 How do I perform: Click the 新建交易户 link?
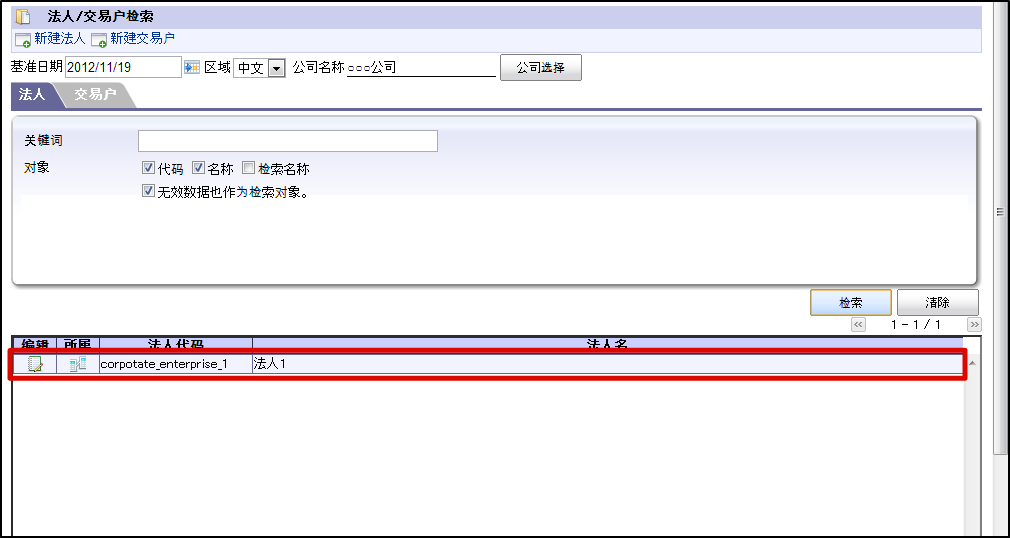(142, 39)
